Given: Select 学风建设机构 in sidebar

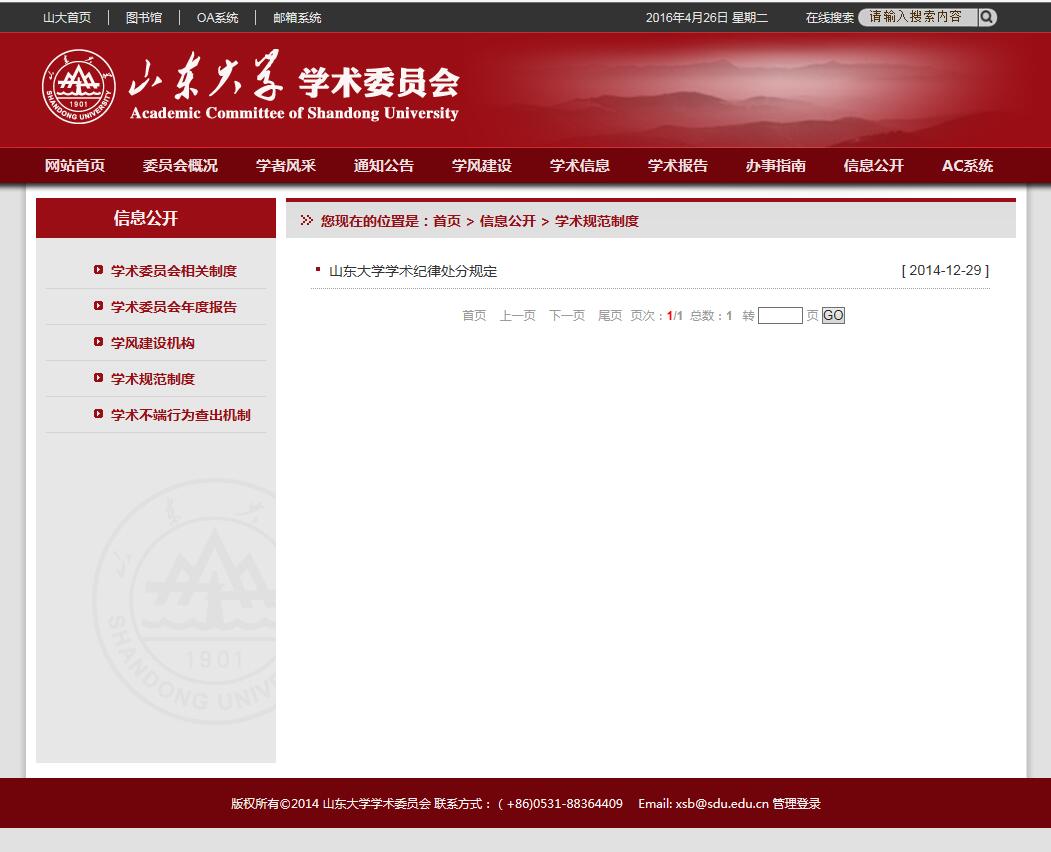Looking at the screenshot, I should coord(153,343).
